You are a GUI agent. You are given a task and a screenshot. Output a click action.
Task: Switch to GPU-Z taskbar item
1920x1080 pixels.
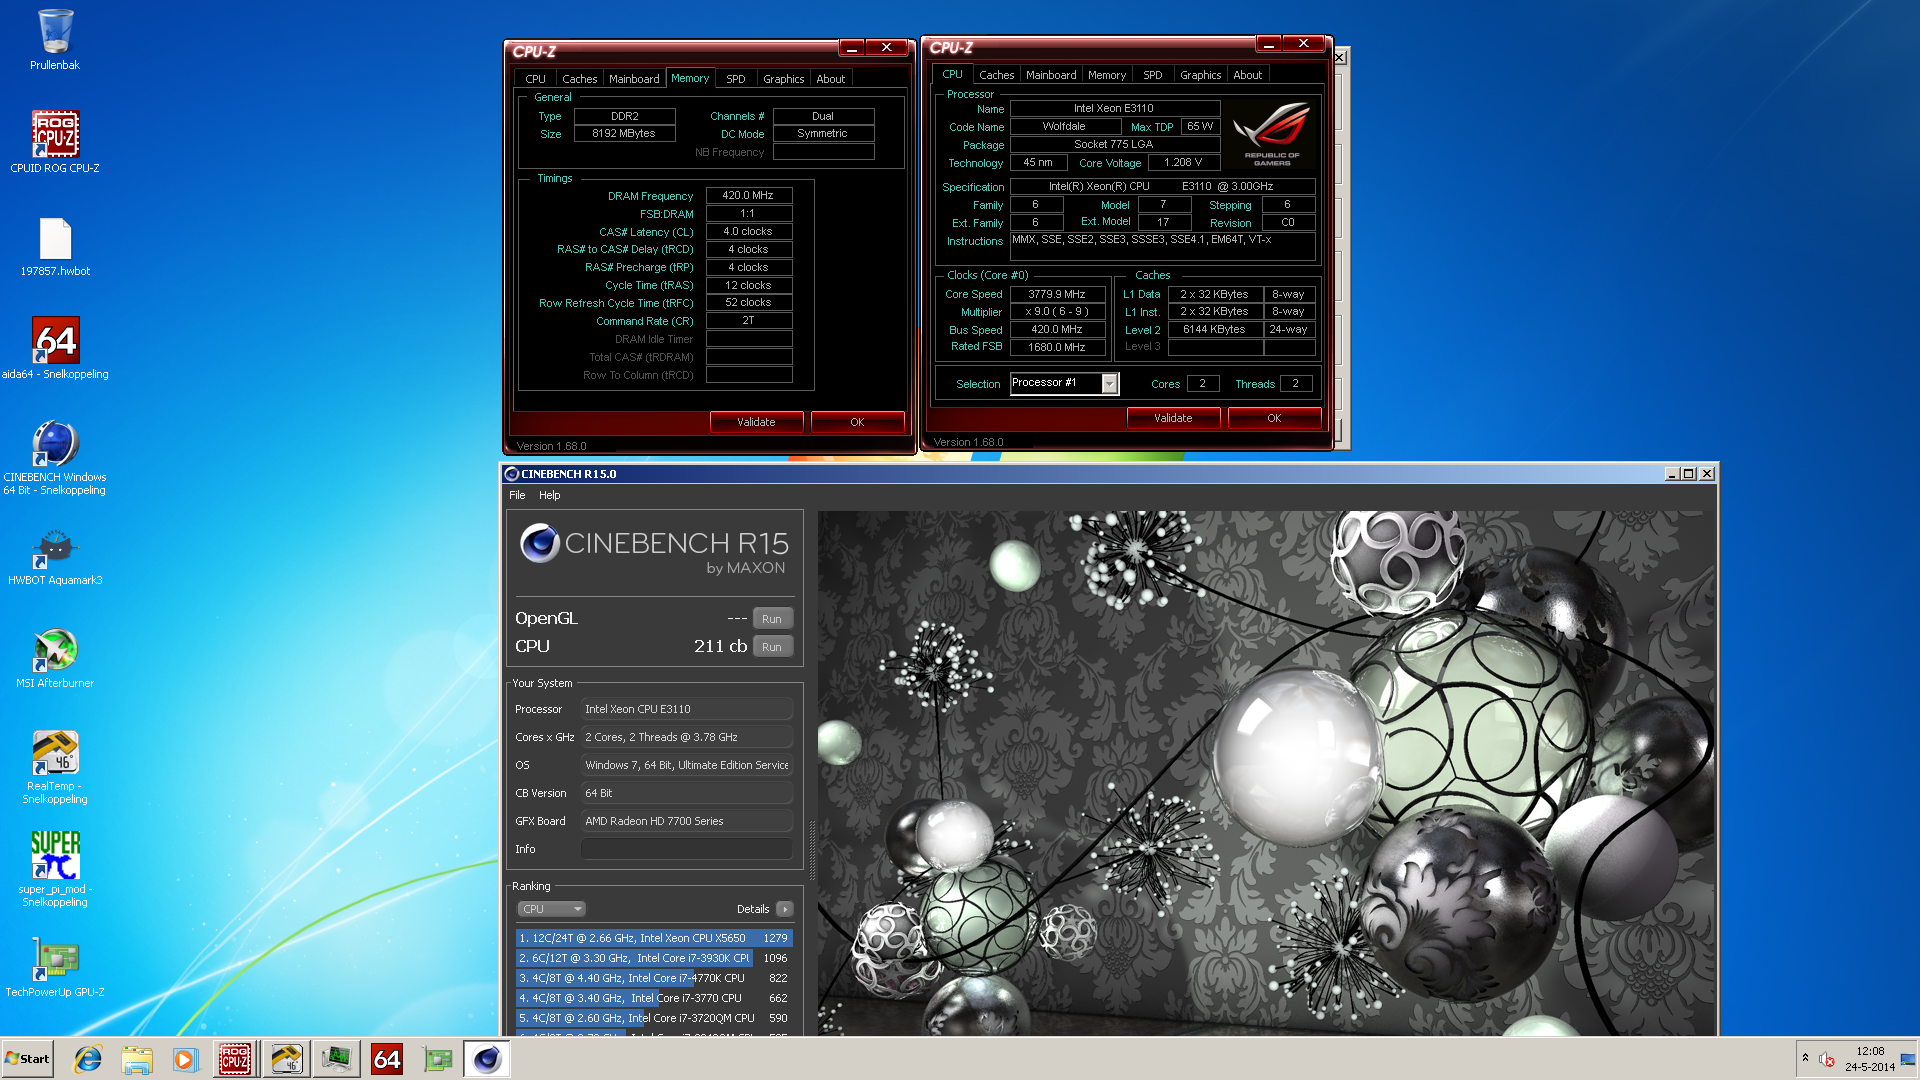tap(437, 1059)
